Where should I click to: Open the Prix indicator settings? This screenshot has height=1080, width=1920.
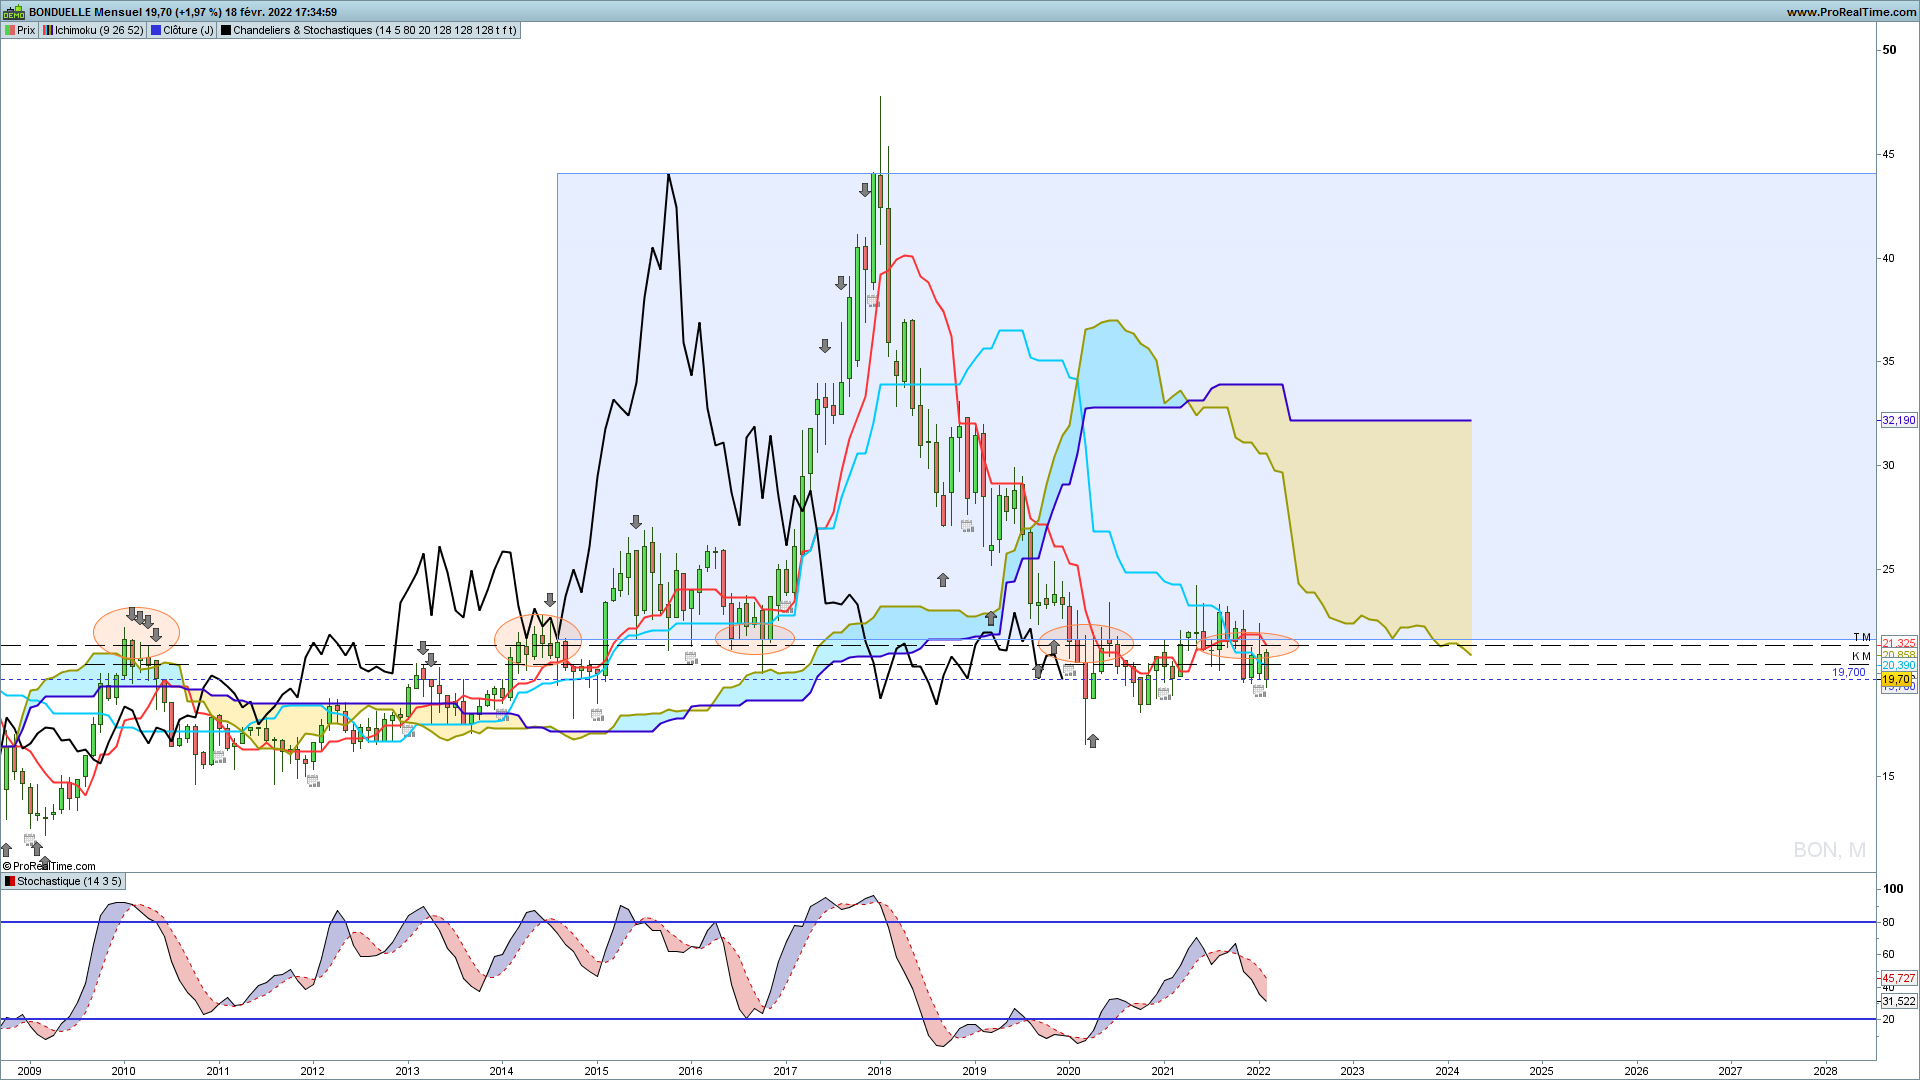20,30
